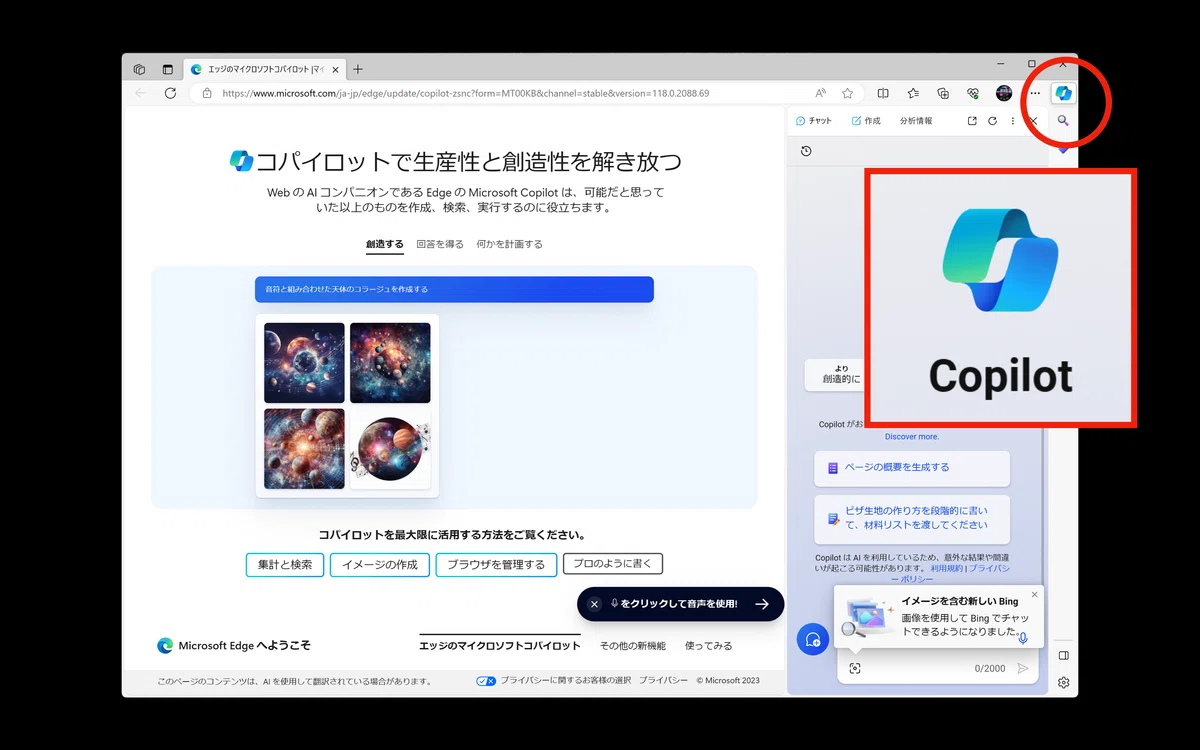Open top-left planet collage thumbnail

tap(304, 362)
